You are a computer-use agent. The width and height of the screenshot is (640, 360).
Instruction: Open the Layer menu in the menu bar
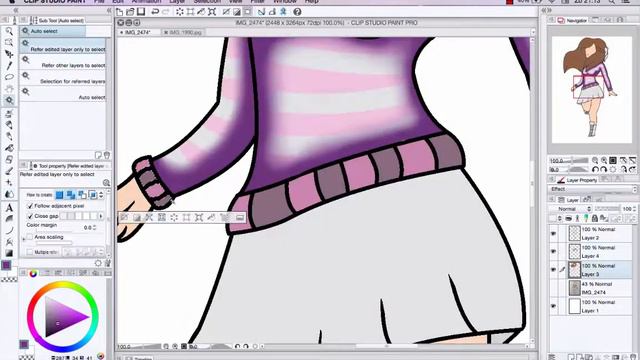coord(177,2)
